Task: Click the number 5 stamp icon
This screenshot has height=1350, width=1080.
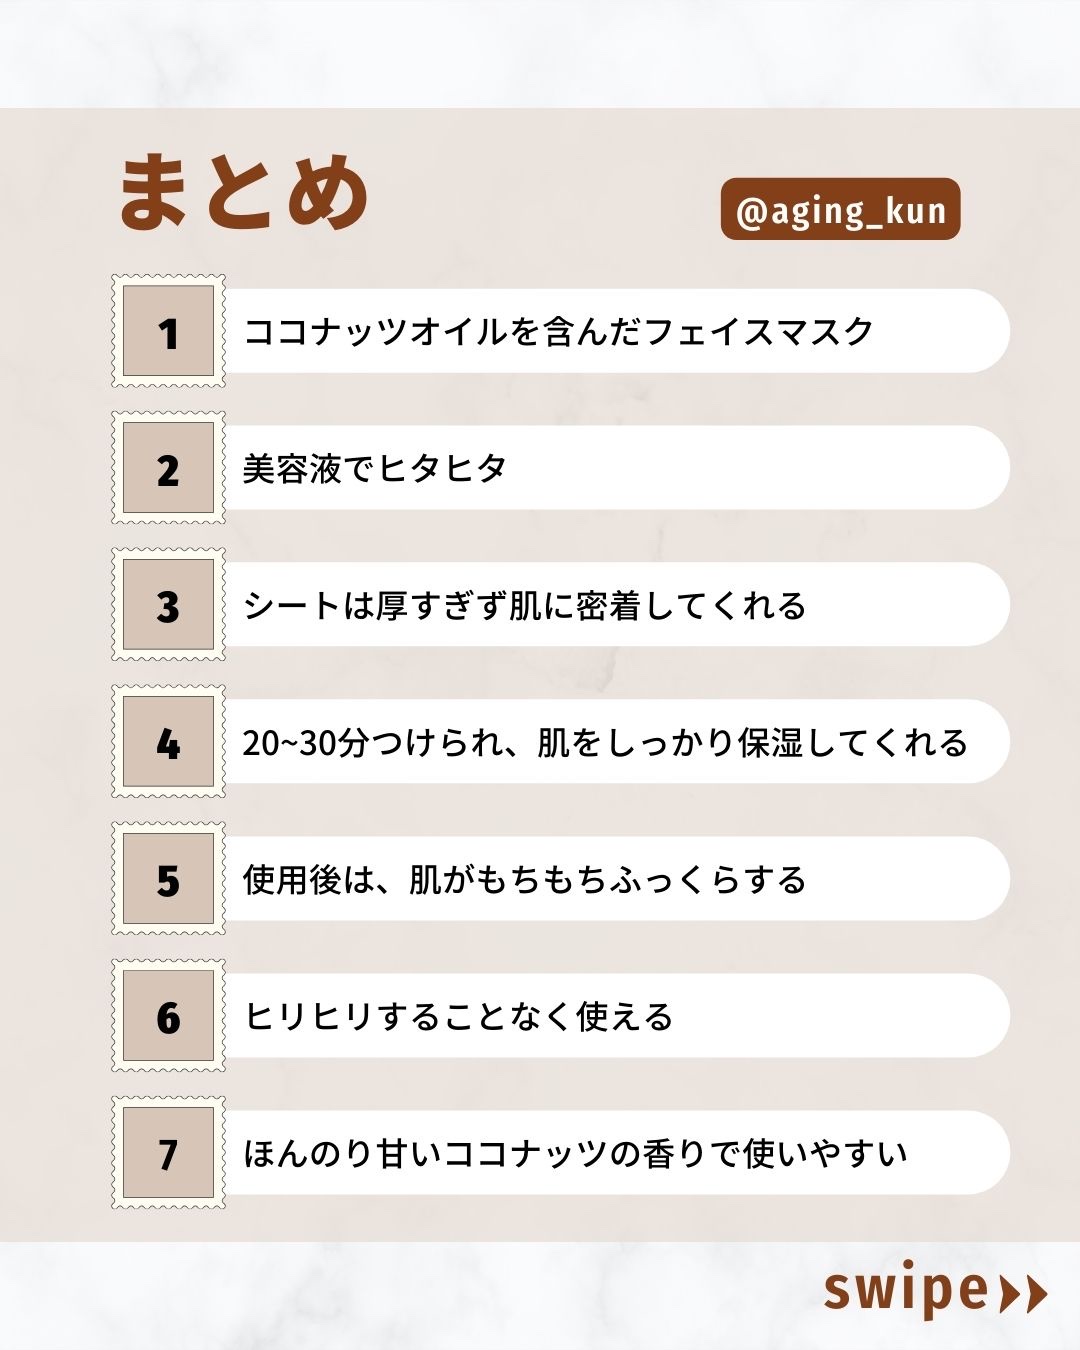Action: point(168,879)
